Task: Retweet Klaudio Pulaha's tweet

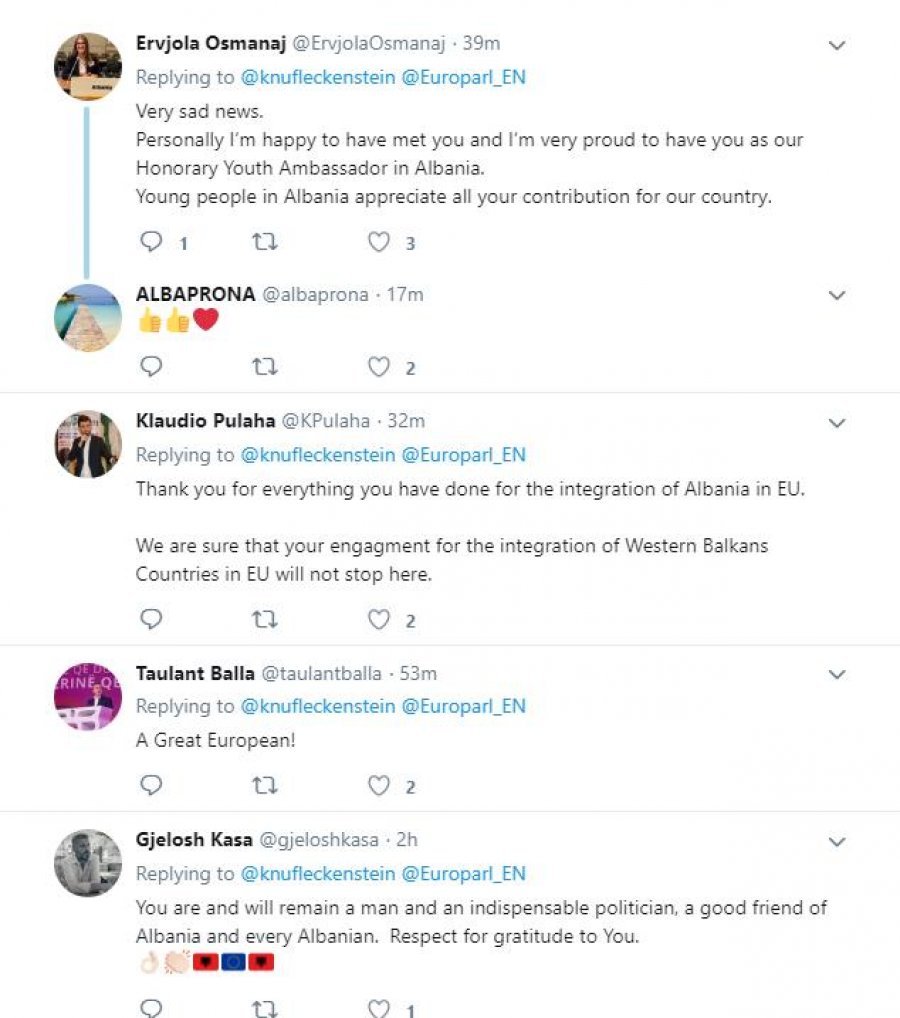Action: (x=265, y=620)
